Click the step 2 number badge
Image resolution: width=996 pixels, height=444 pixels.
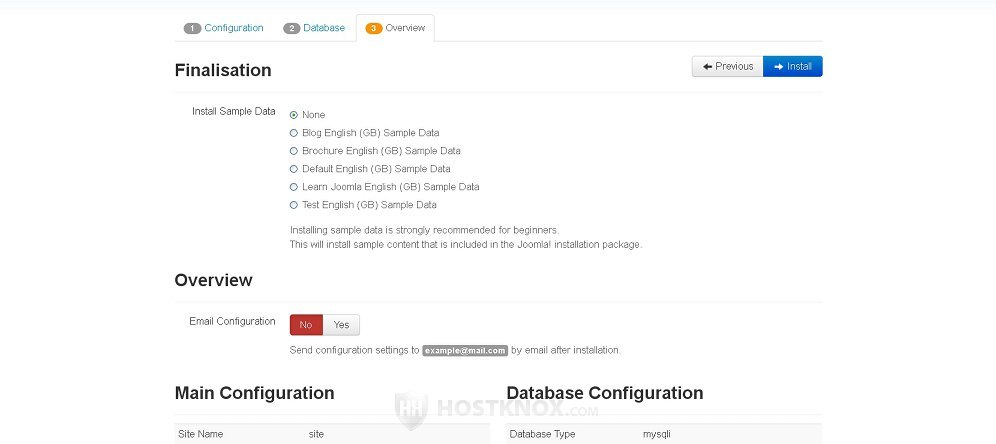tap(292, 28)
